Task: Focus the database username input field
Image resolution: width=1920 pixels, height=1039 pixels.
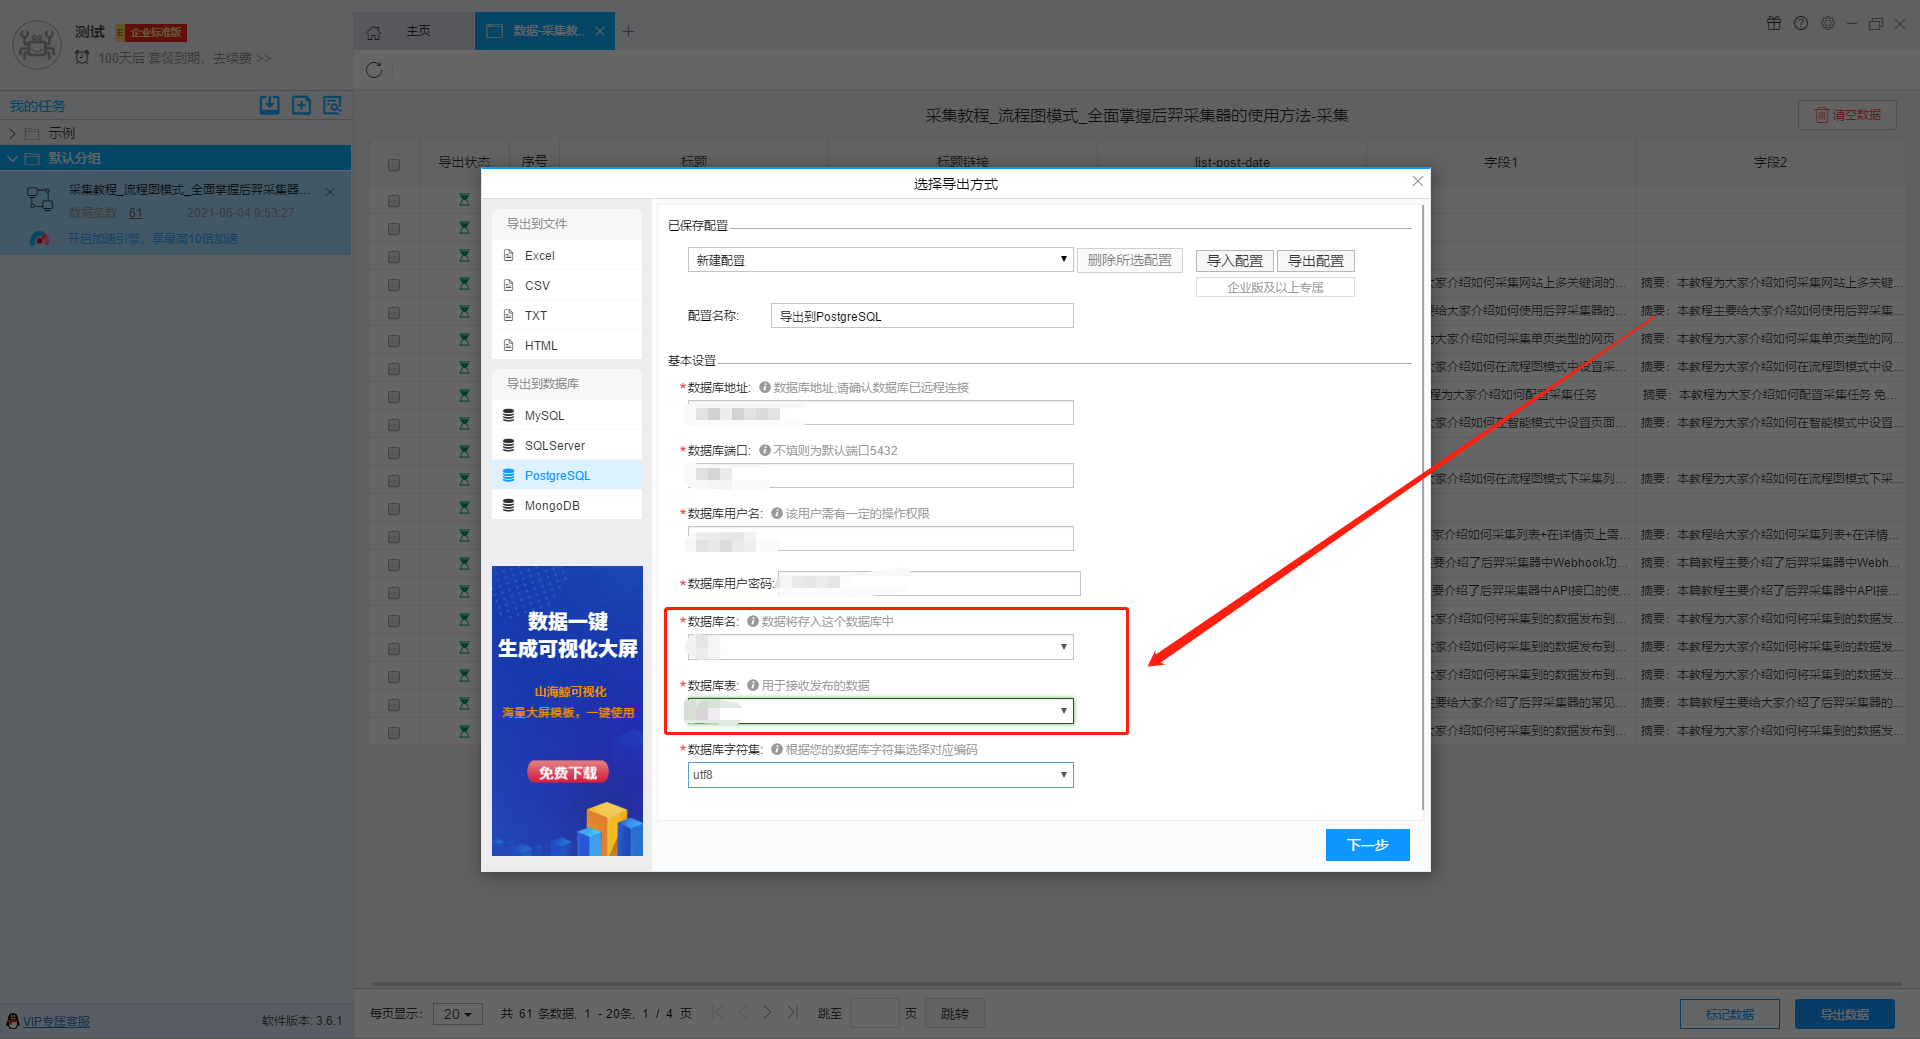Action: point(880,539)
